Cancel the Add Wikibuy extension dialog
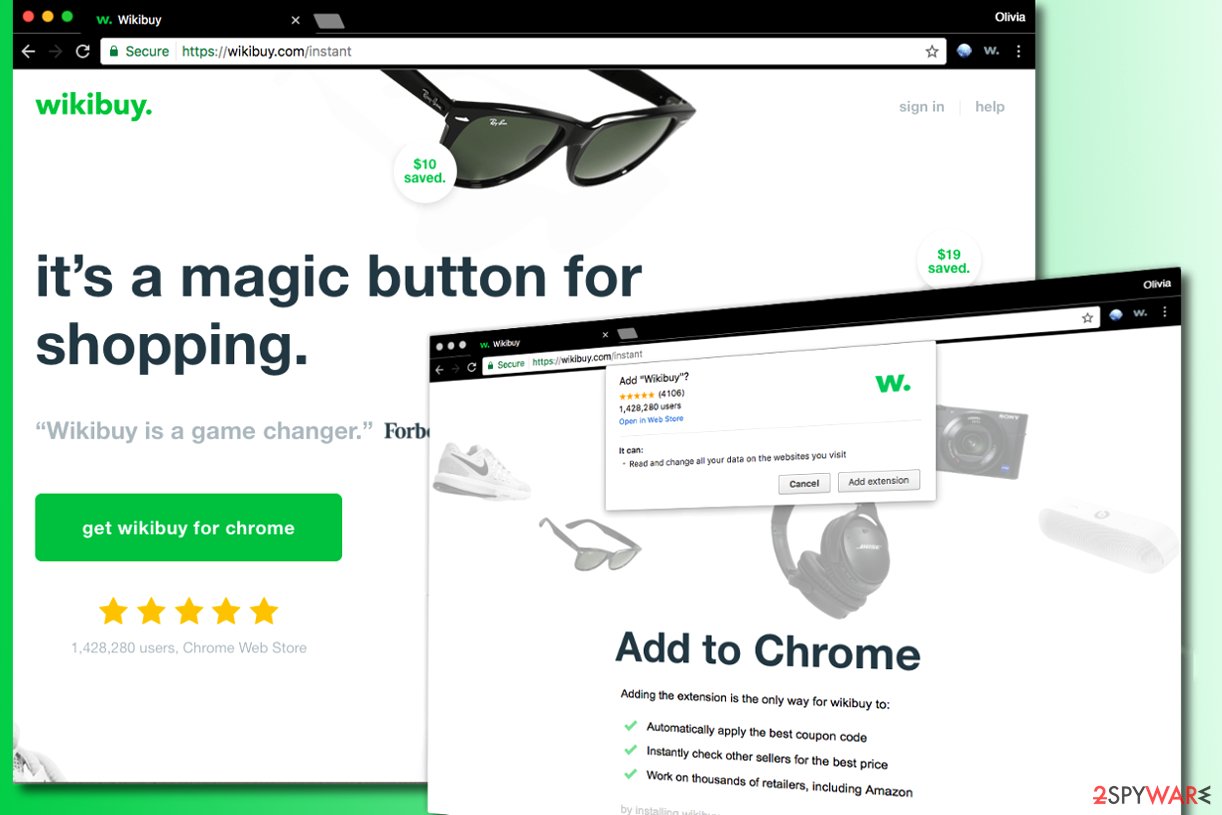The image size is (1222, 815). click(x=804, y=483)
